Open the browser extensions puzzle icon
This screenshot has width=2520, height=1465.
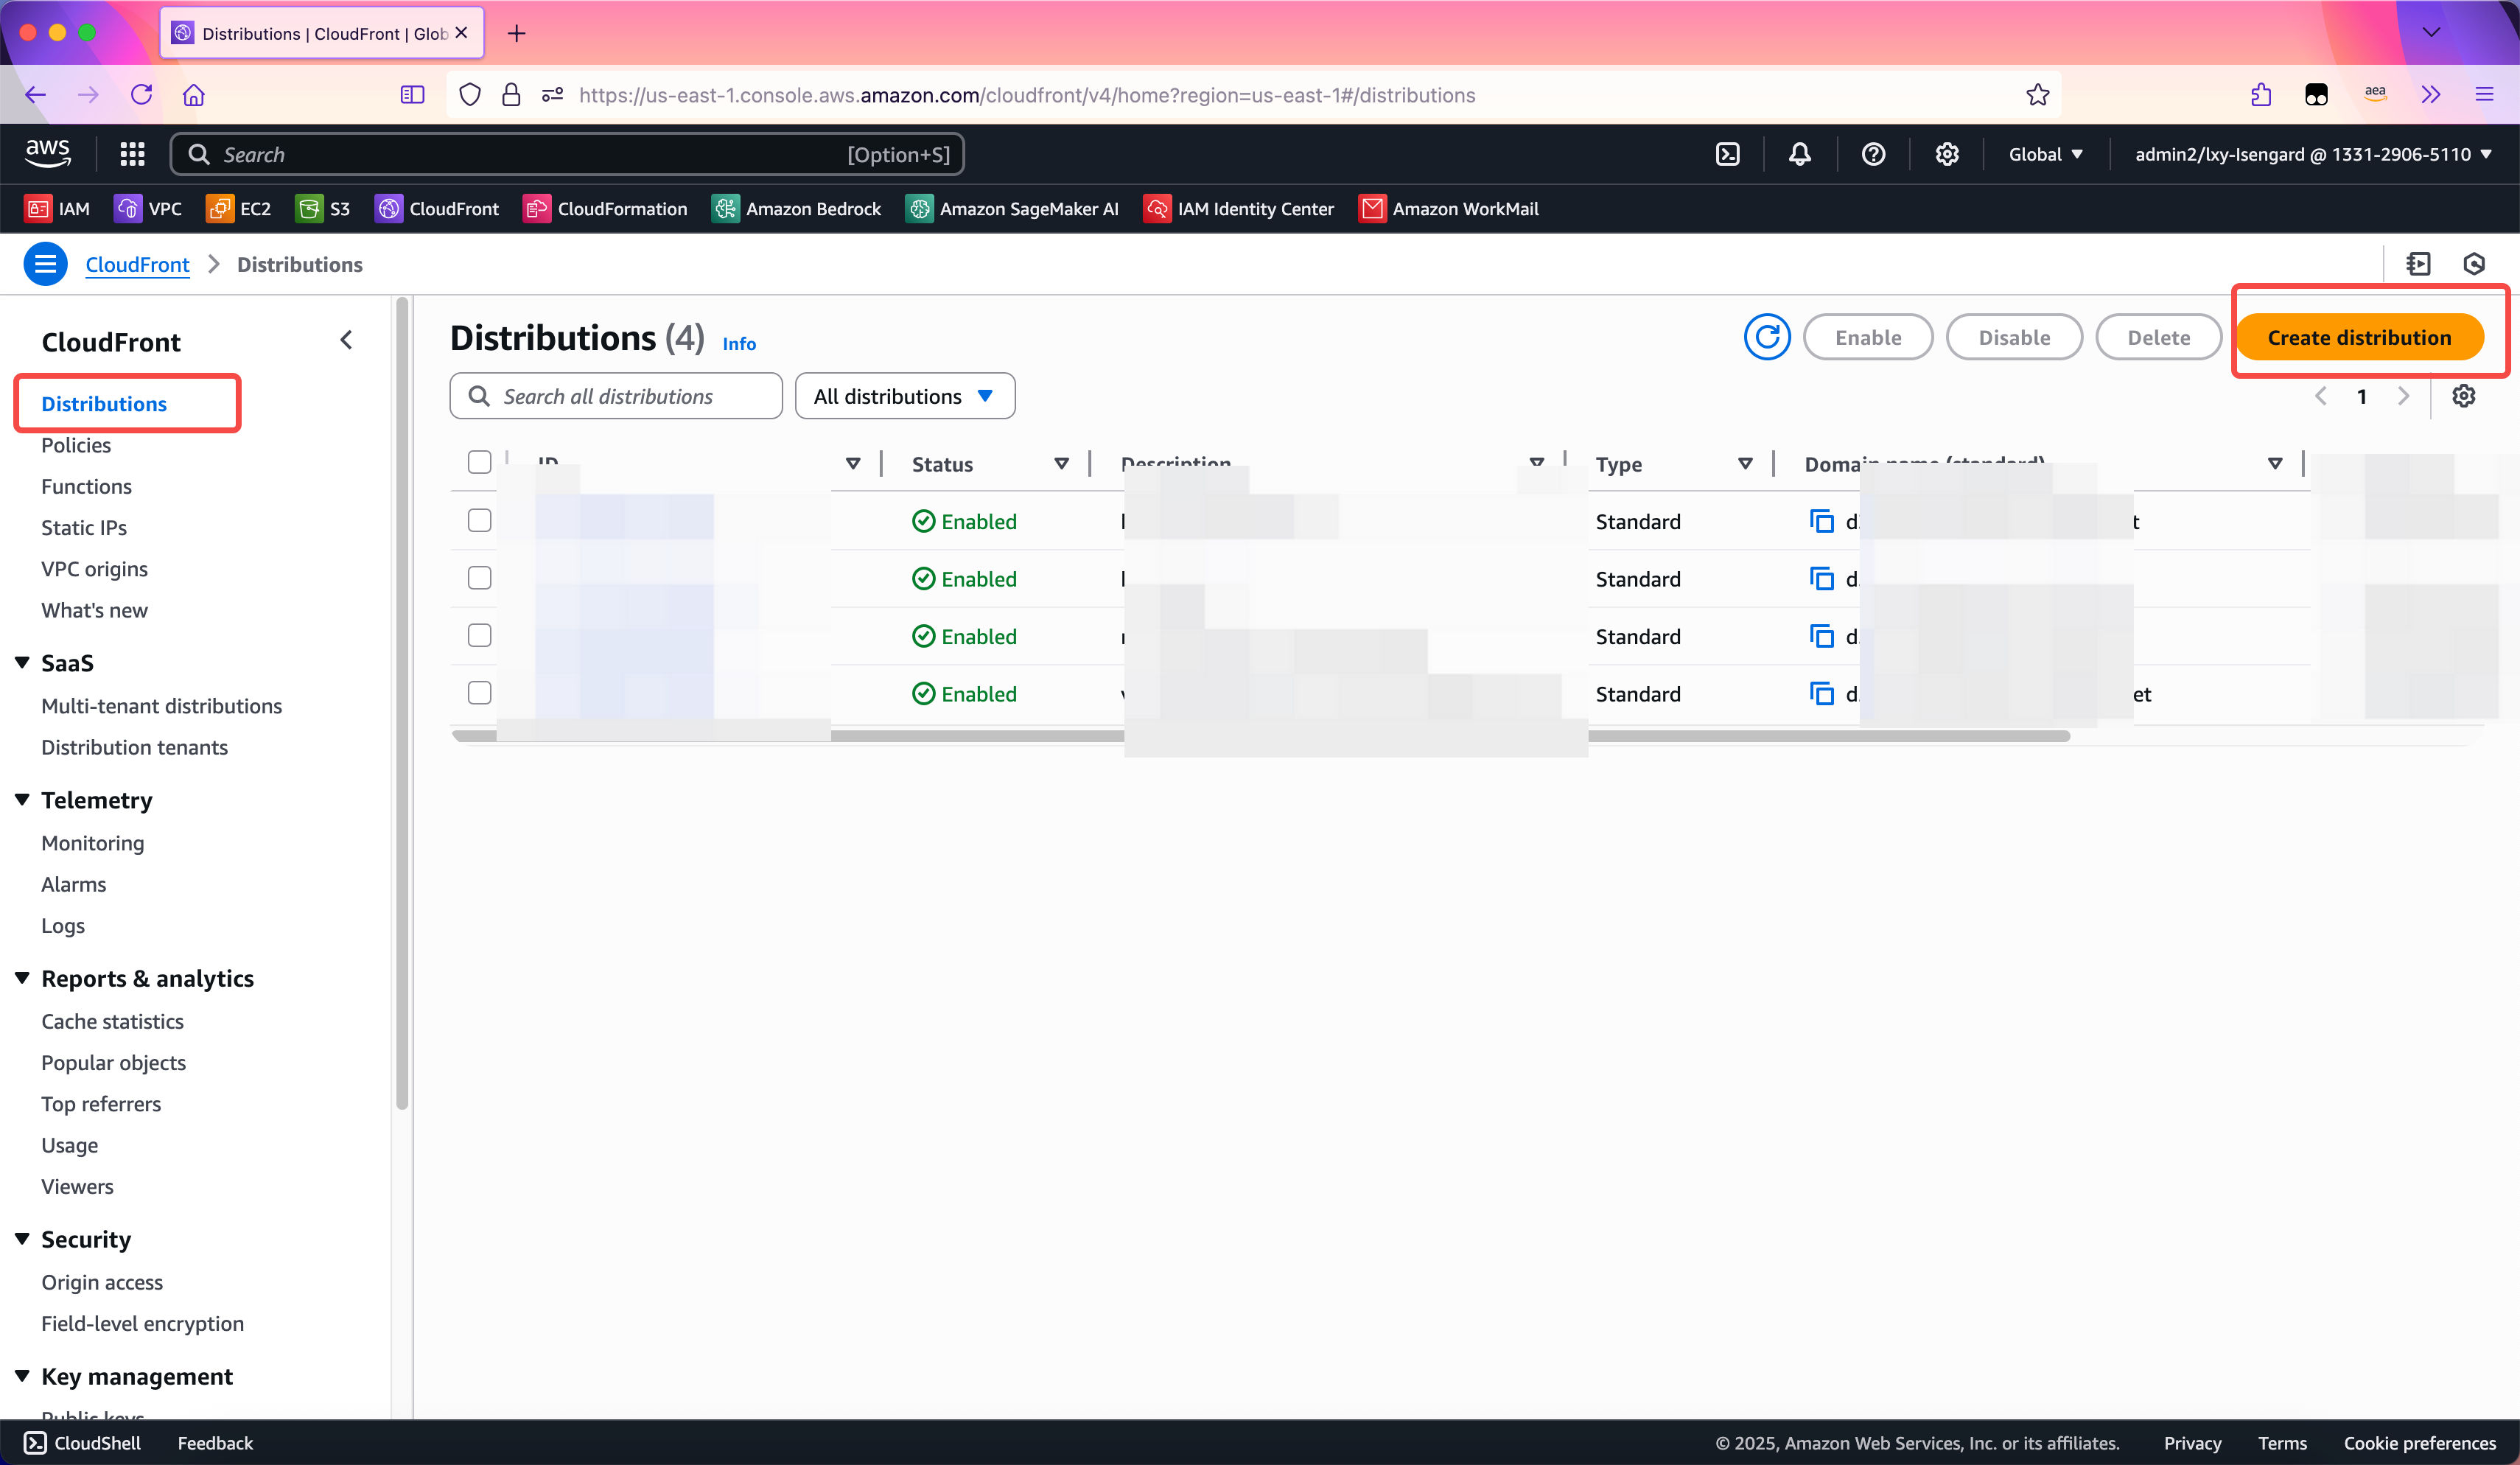tap(2260, 95)
